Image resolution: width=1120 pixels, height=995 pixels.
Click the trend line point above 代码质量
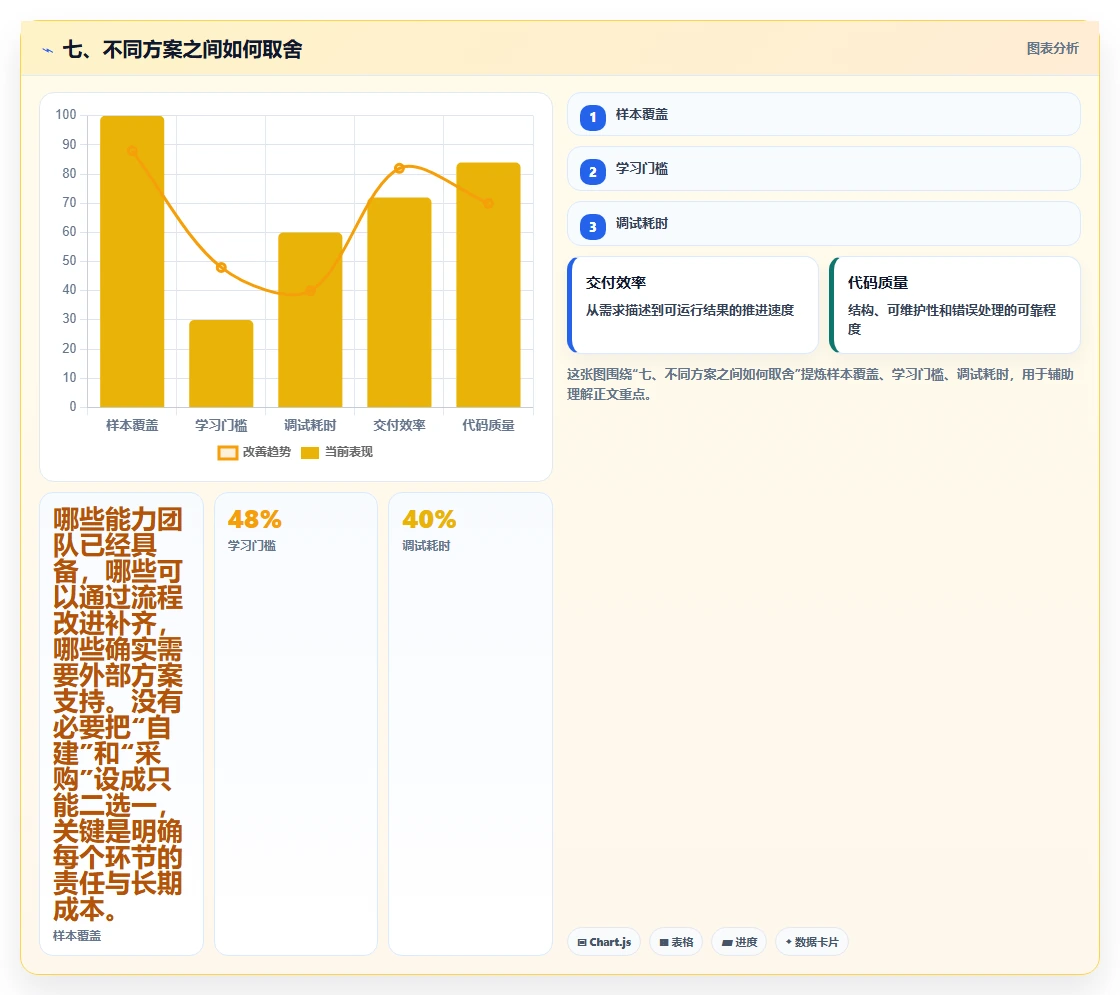pos(489,204)
